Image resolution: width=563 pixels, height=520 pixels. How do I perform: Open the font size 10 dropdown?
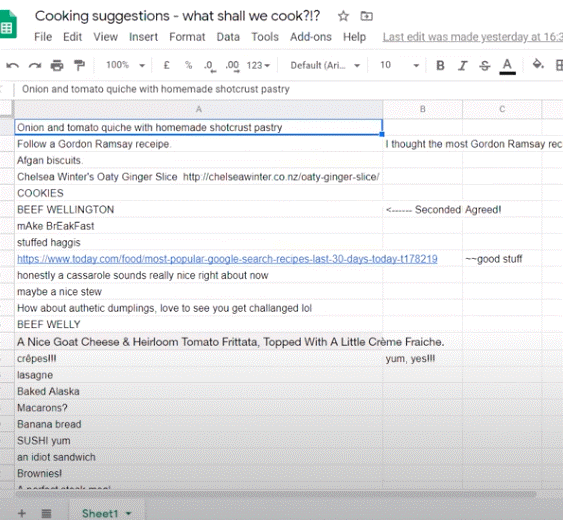coord(399,65)
